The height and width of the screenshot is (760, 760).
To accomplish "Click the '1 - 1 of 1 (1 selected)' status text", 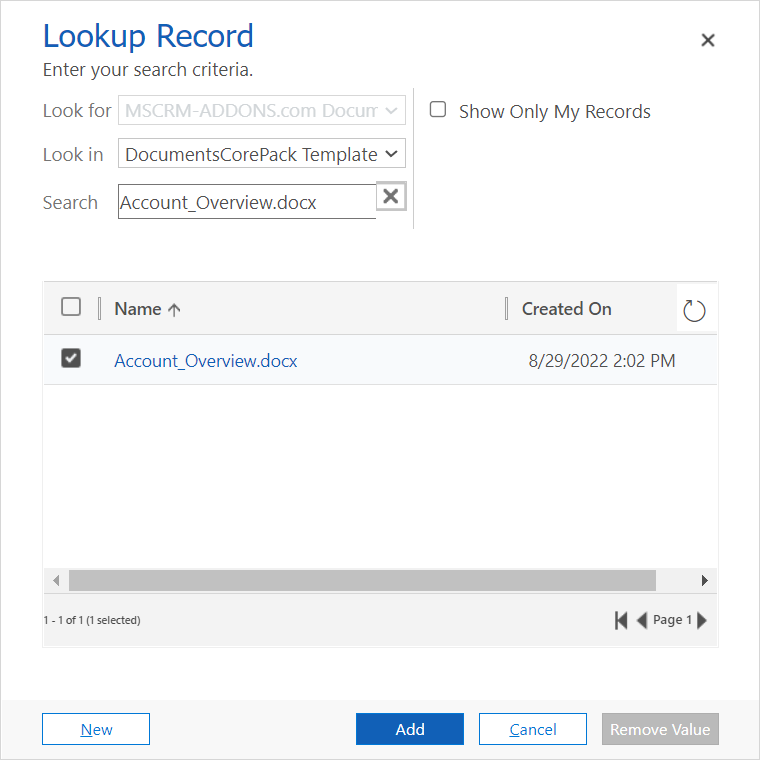I will 92,620.
